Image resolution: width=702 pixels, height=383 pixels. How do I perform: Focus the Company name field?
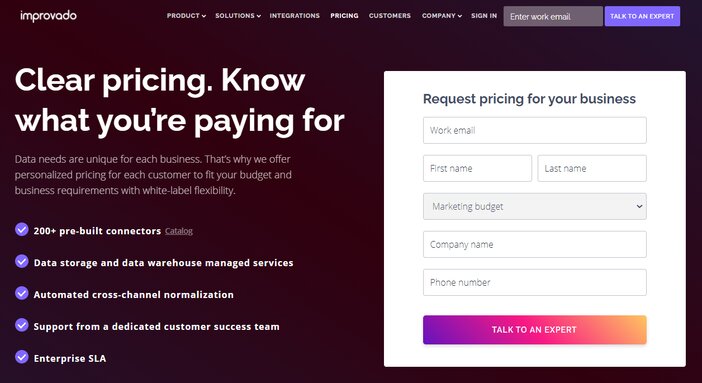(535, 245)
